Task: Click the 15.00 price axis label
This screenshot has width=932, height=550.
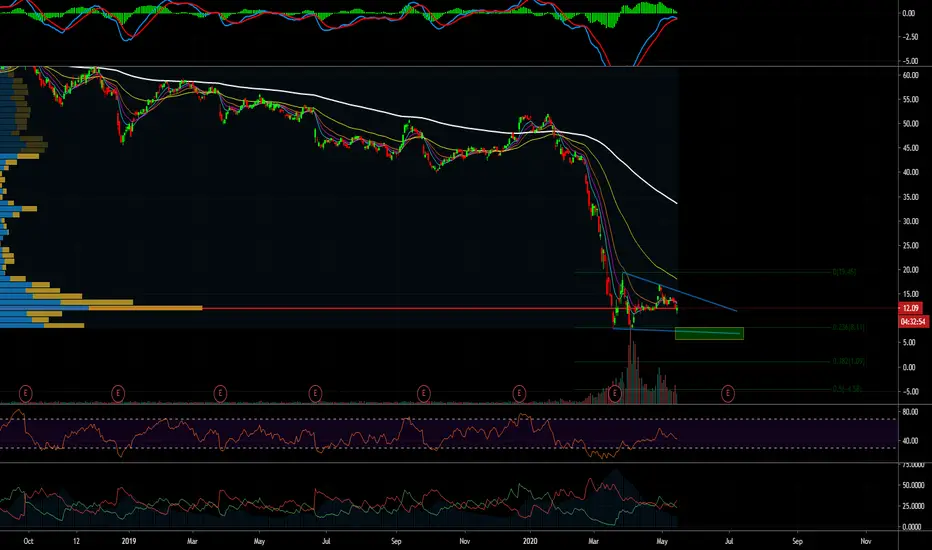Action: [911, 294]
